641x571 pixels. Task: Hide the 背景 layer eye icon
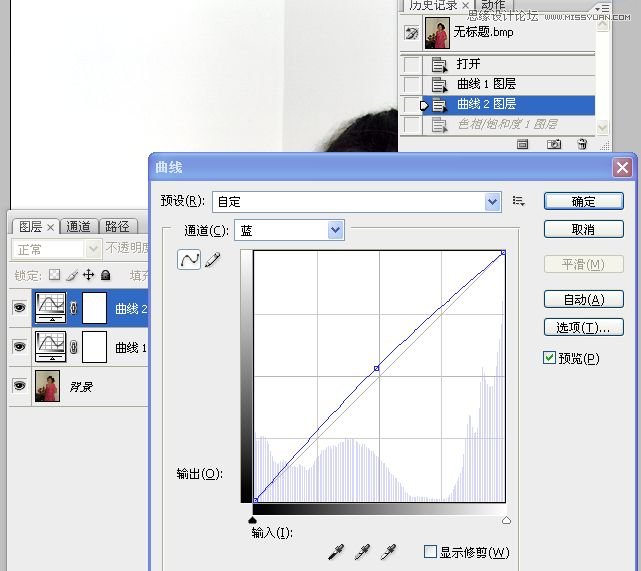pos(19,385)
